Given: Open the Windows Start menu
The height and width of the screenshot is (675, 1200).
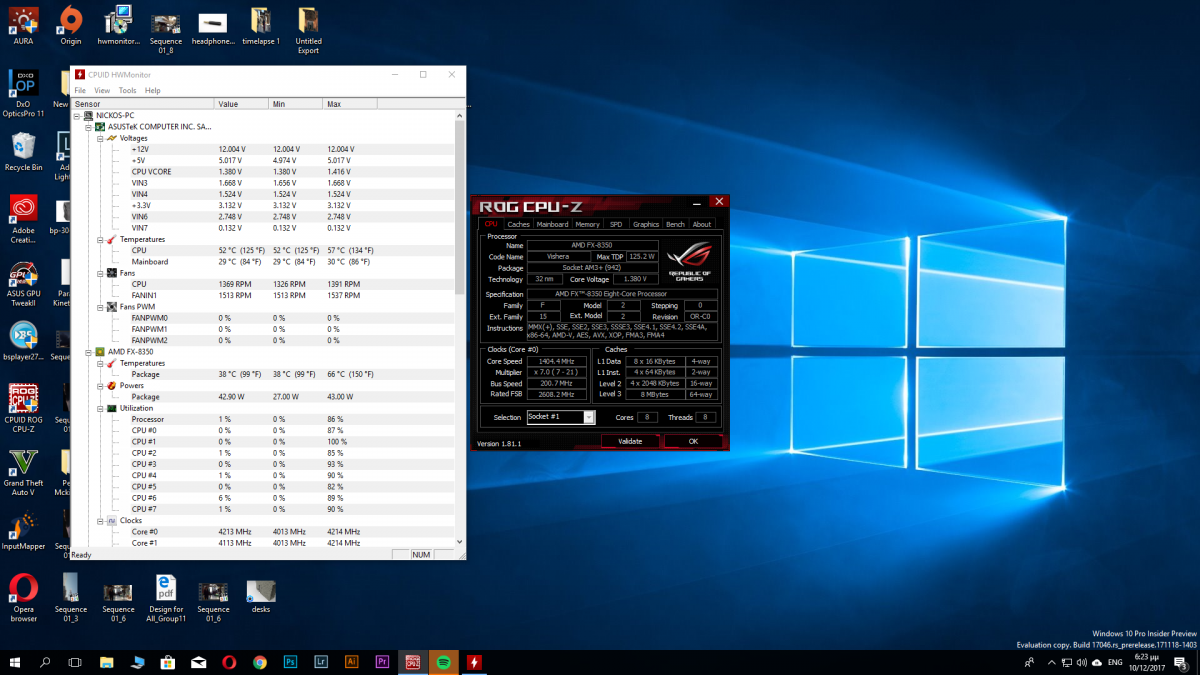Looking at the screenshot, I should coord(15,662).
